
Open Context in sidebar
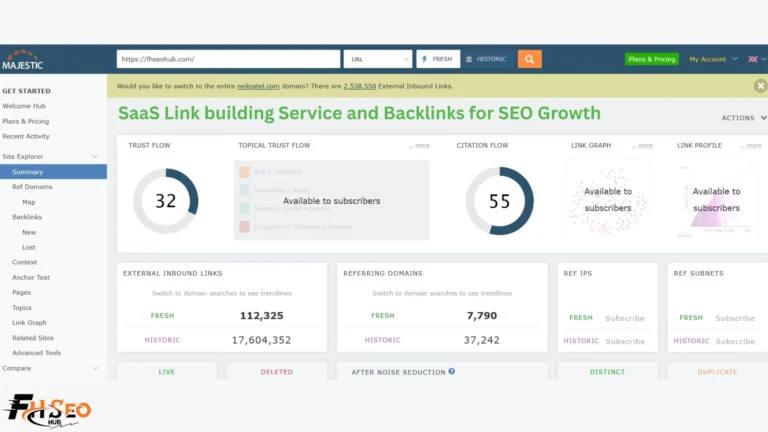(x=24, y=262)
